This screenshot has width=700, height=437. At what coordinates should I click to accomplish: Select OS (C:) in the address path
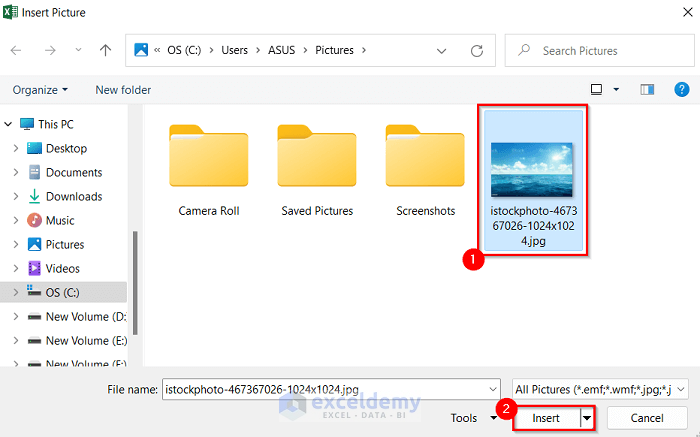184,50
